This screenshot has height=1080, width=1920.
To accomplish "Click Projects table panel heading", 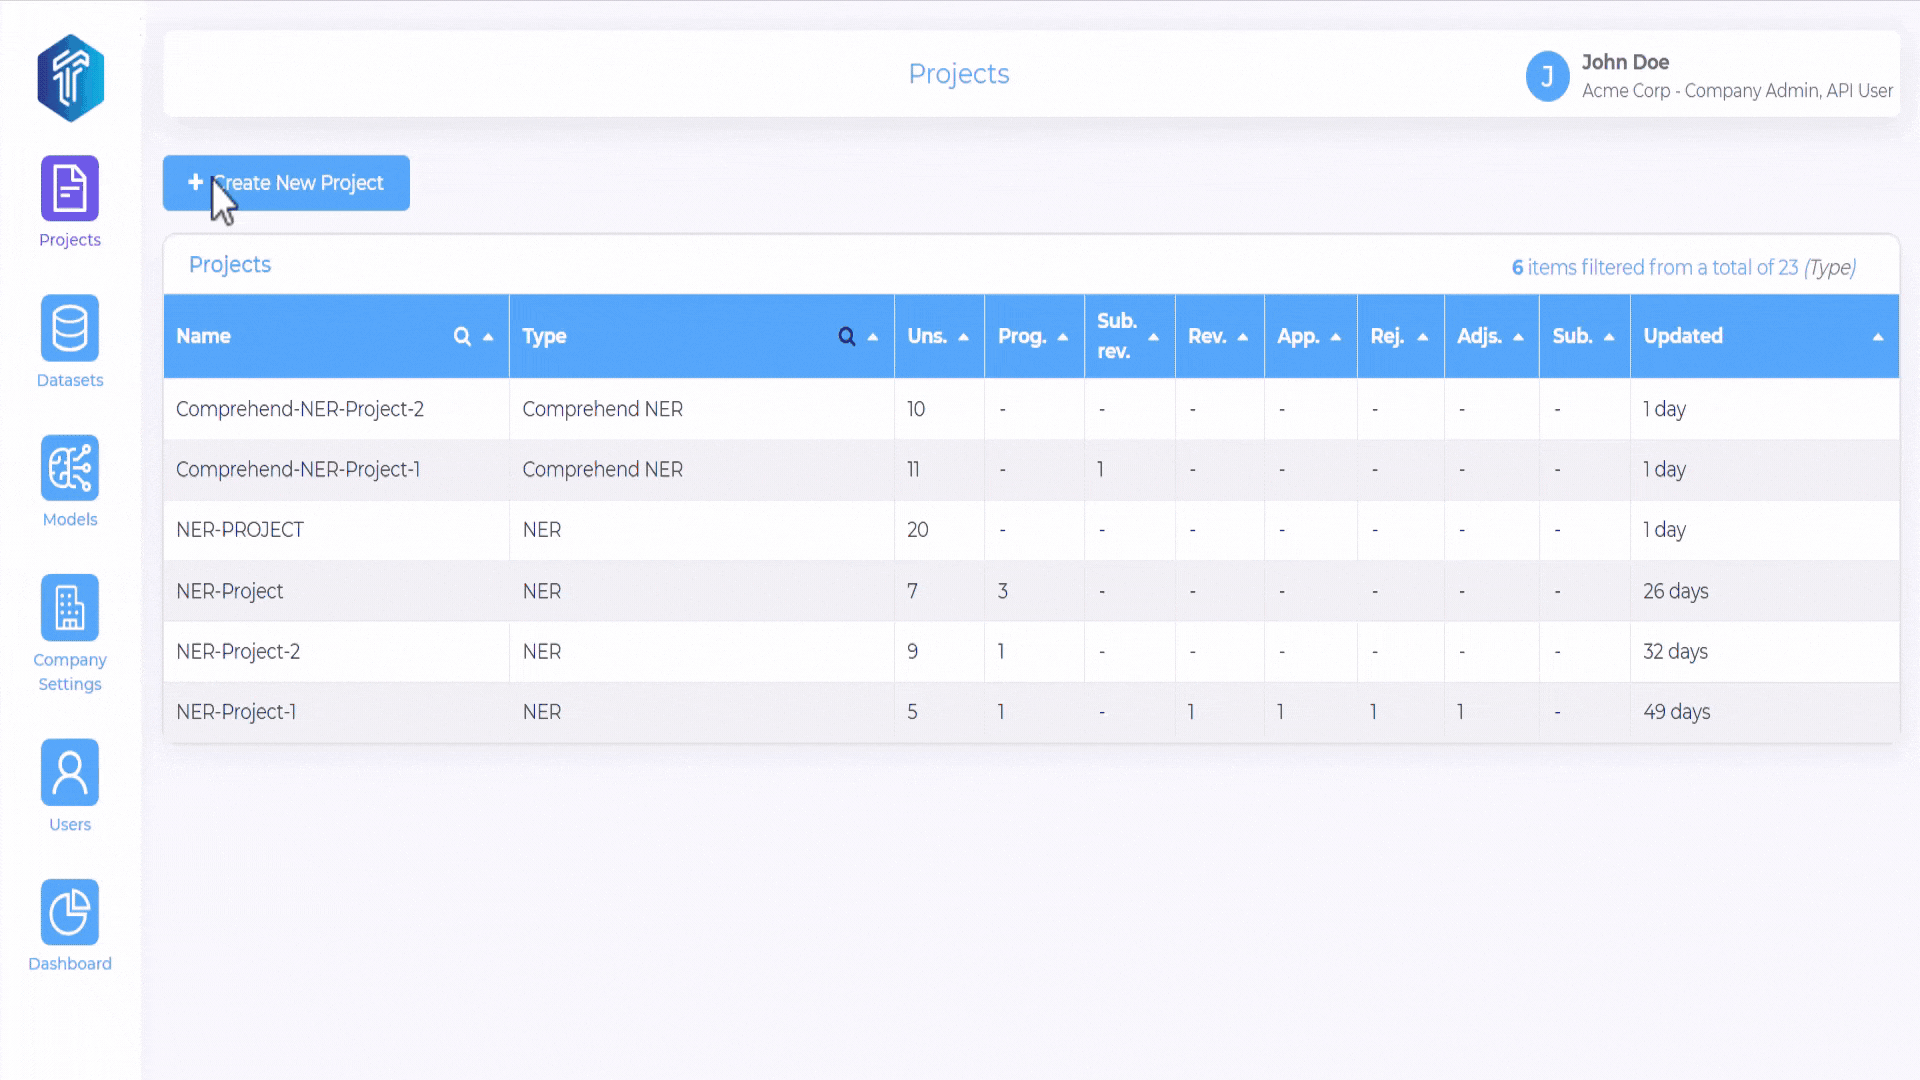I will point(230,264).
